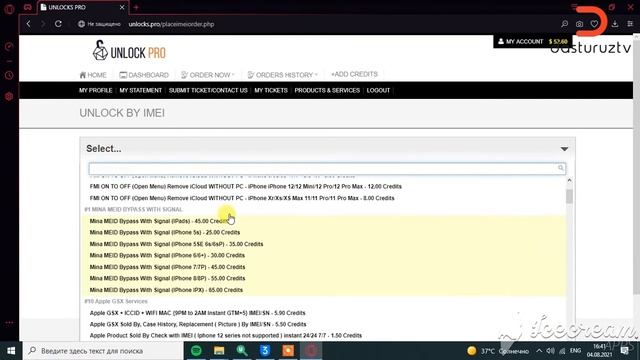The height and width of the screenshot is (360, 640).
Task: Open the DASHBOARD menu item
Action: point(144,75)
